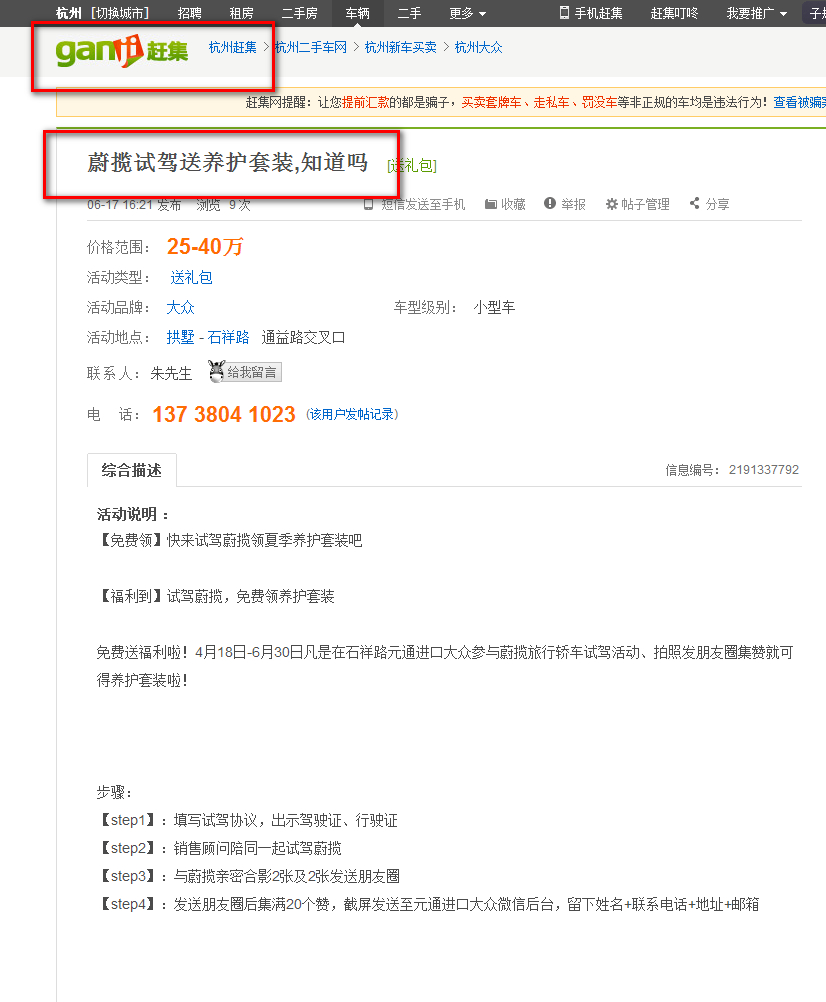Click the 手机赶集 link
This screenshot has height=1002, width=826.
pos(598,13)
